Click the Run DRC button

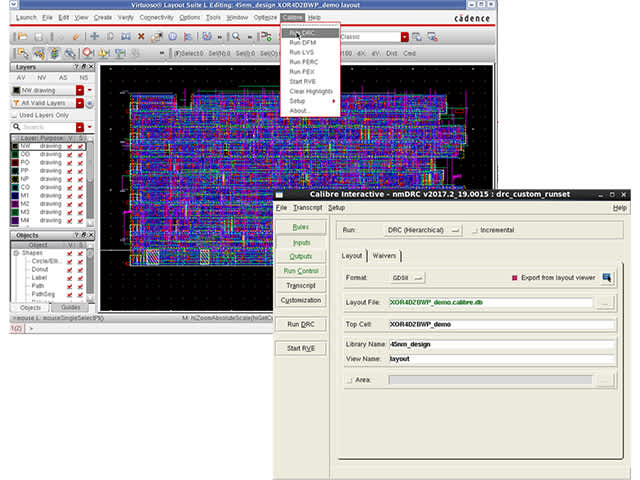tap(301, 324)
